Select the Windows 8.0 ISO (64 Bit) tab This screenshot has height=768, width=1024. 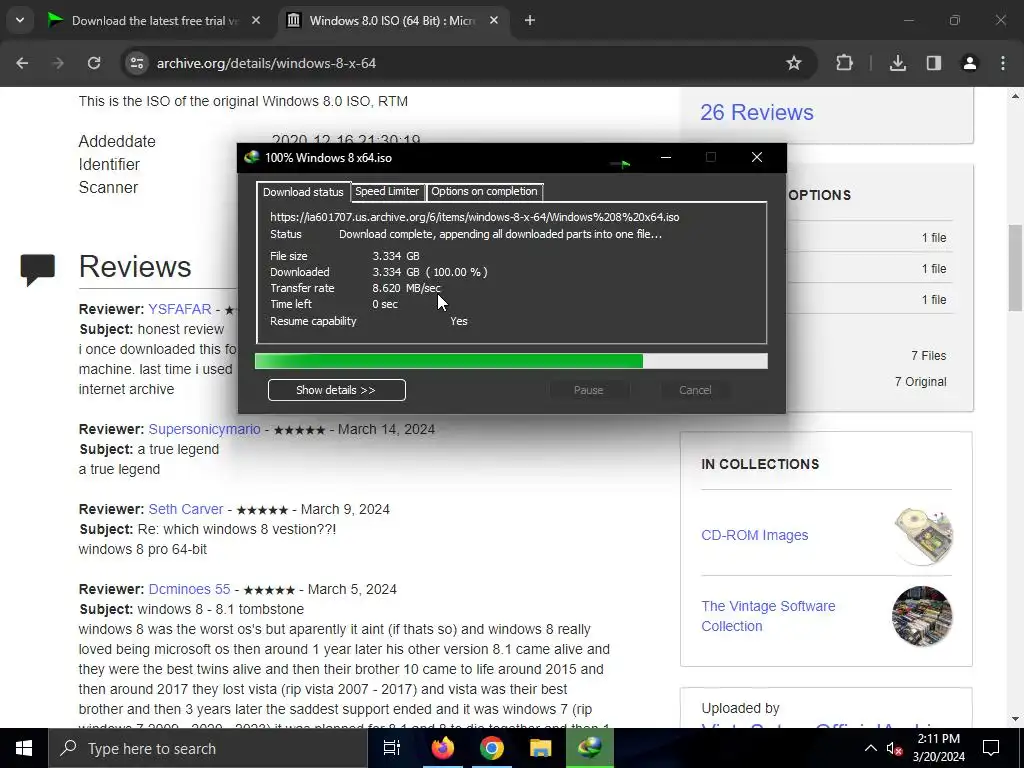[x=392, y=21]
